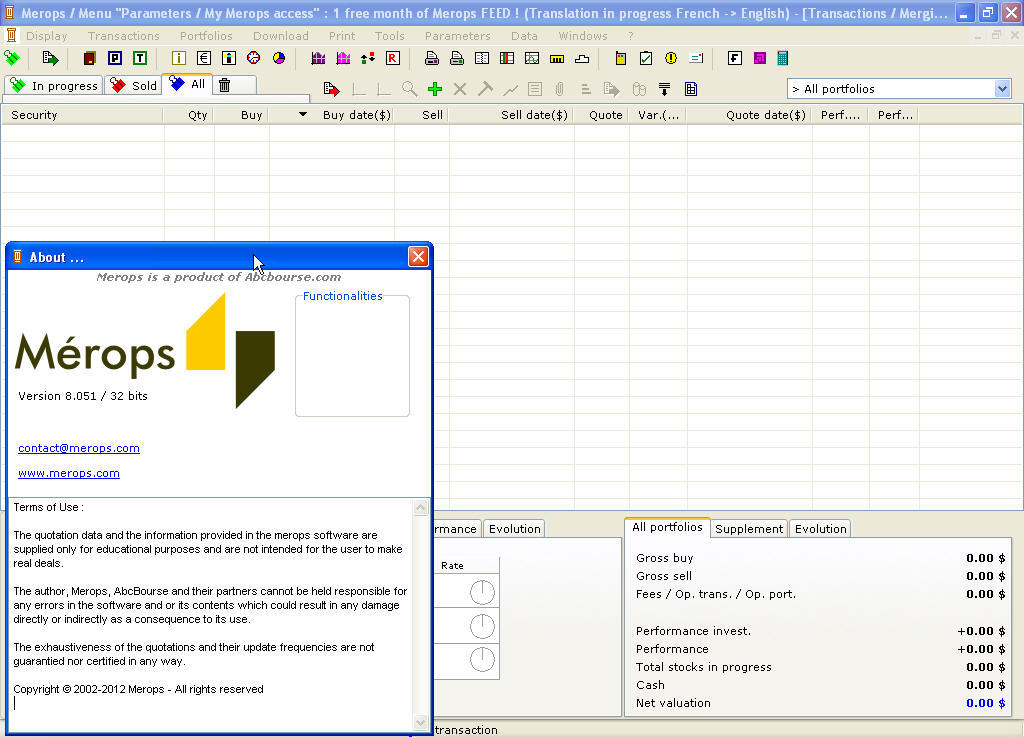Click the pie chart toolbar icon
Screen dimensions: 1024x738
[x=279, y=58]
